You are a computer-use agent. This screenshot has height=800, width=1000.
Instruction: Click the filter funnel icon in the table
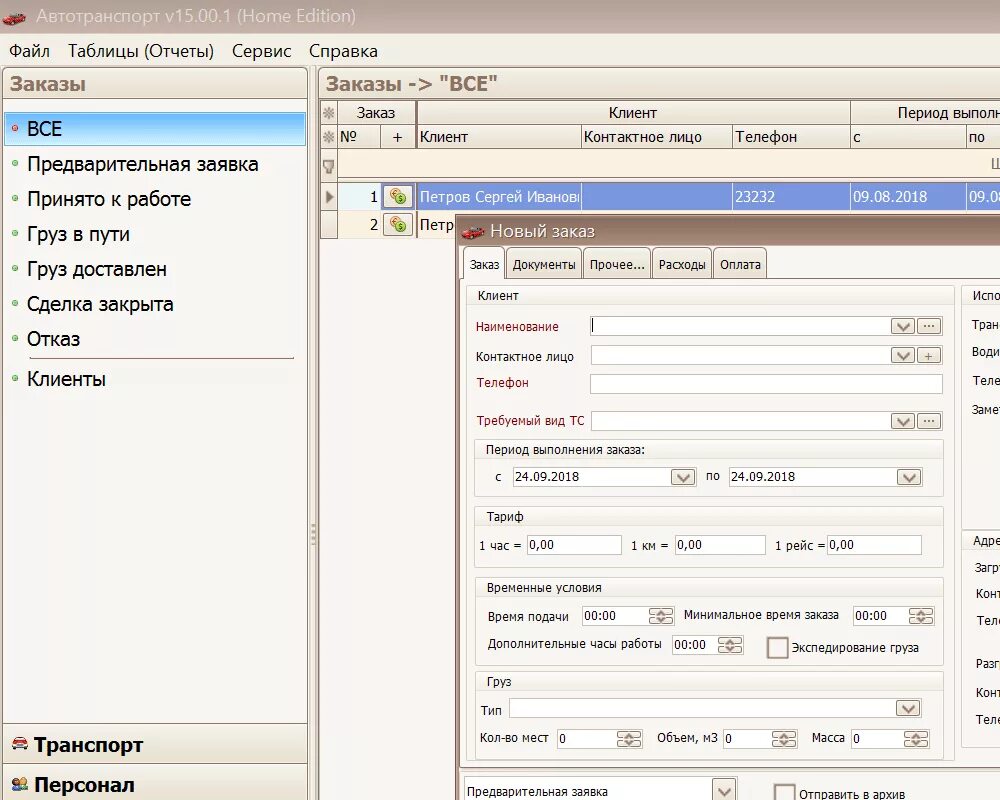tap(328, 167)
